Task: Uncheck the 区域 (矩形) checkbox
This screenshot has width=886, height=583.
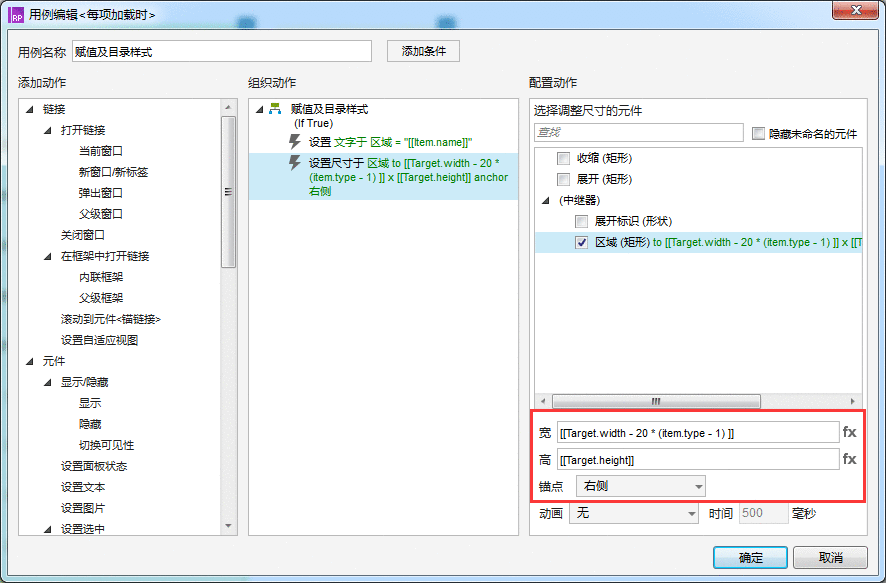Action: [x=581, y=242]
